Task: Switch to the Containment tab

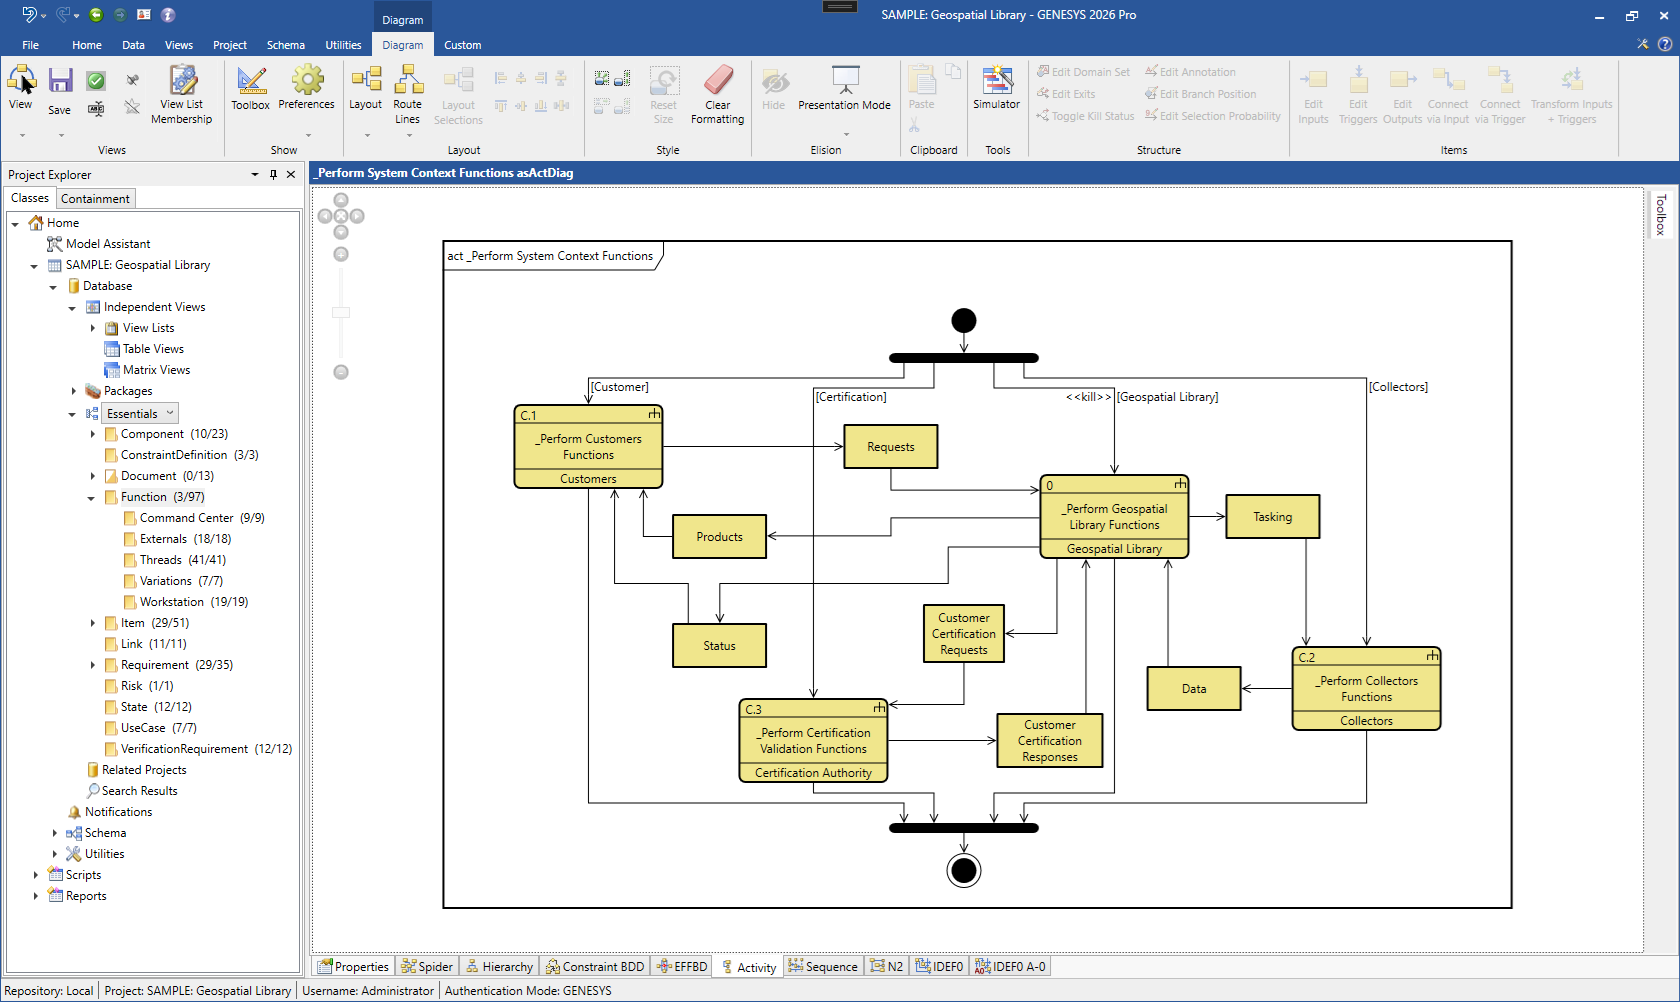Action: pos(95,198)
